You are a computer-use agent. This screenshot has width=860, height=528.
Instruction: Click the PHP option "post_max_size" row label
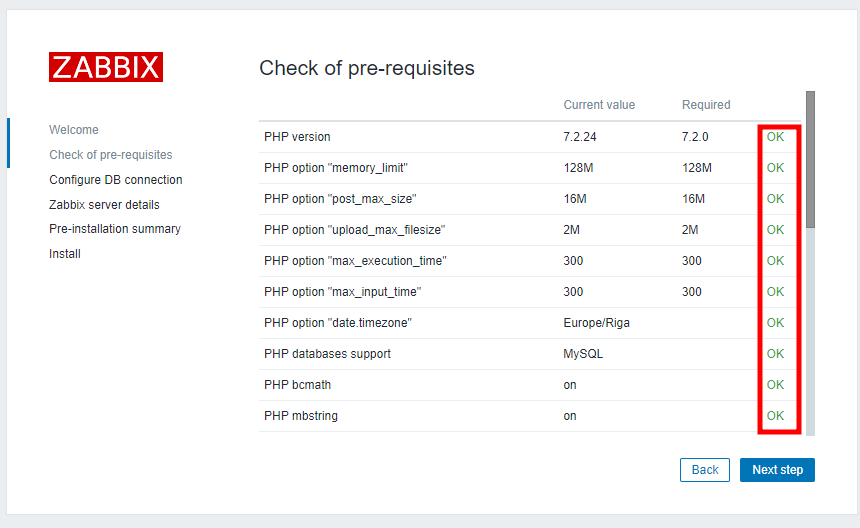[x=340, y=199]
